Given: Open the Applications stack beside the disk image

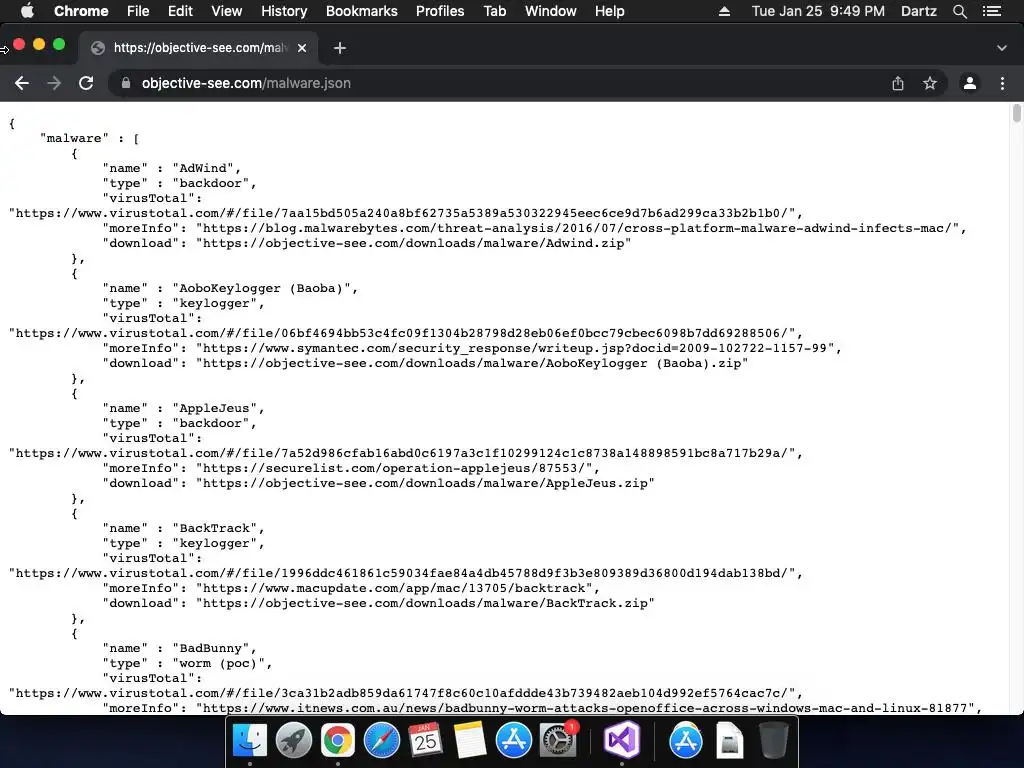Looking at the screenshot, I should click(686, 741).
